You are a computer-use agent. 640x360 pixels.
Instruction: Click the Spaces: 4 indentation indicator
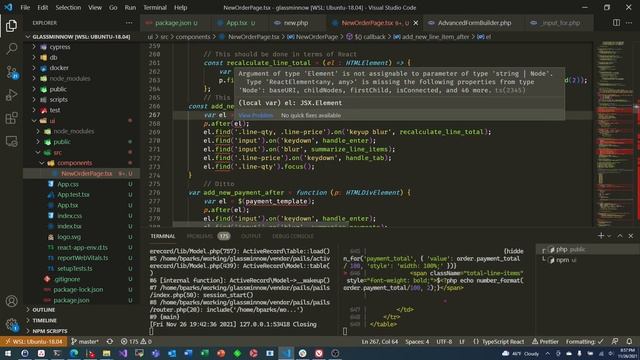pos(417,342)
